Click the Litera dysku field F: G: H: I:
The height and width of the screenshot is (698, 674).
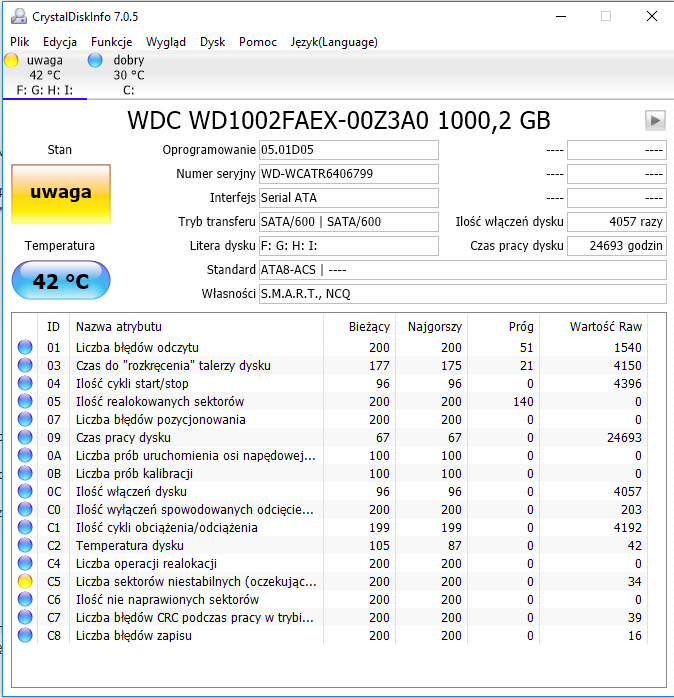(x=349, y=246)
